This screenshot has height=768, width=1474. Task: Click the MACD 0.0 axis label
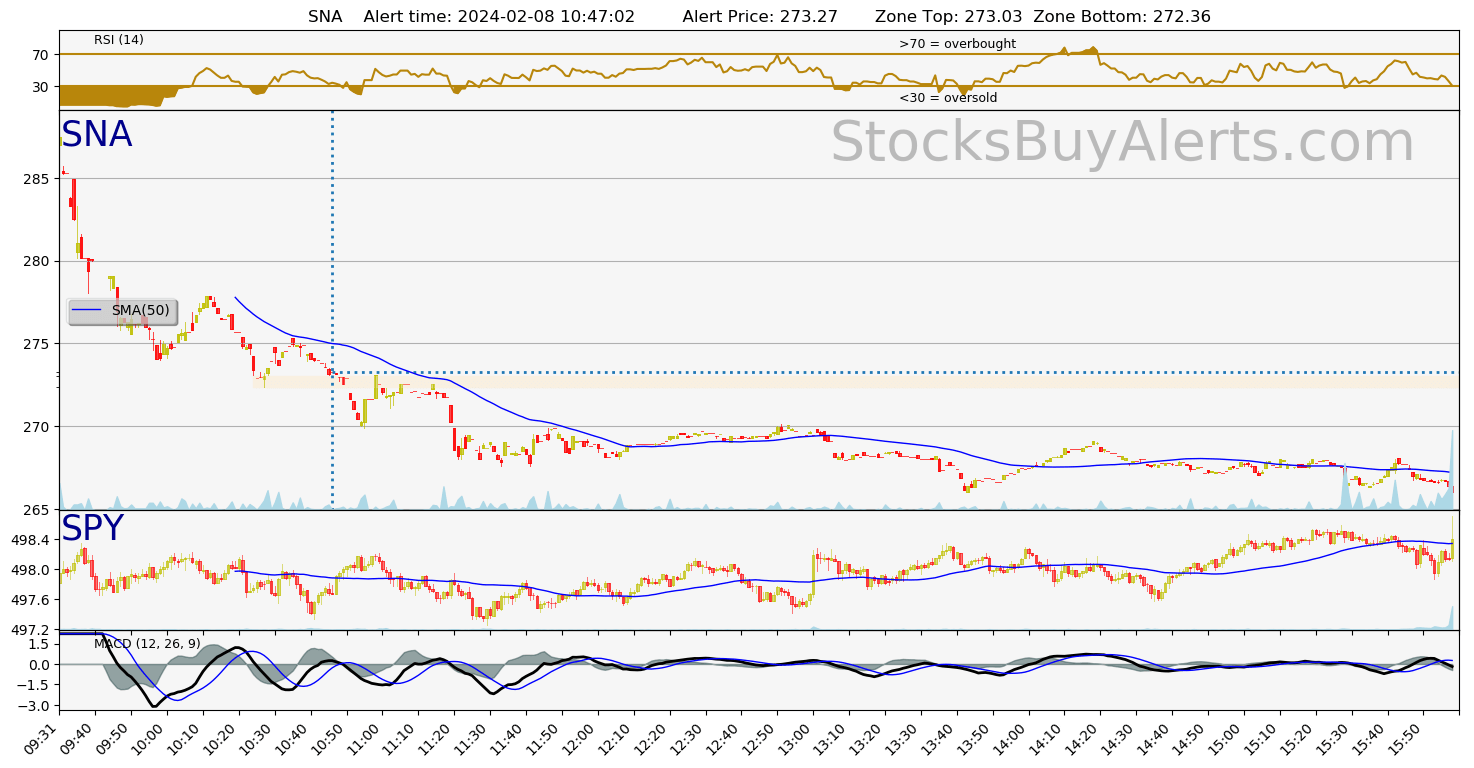tap(40, 665)
